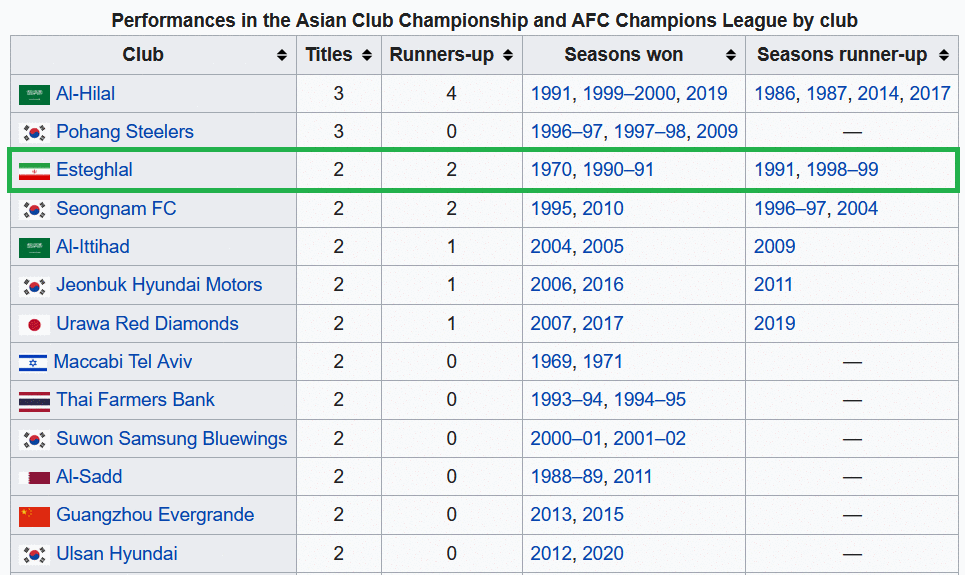Open Ulsan Hyundai's 2020 season link
Screen dimensions: 965x575
(603, 553)
